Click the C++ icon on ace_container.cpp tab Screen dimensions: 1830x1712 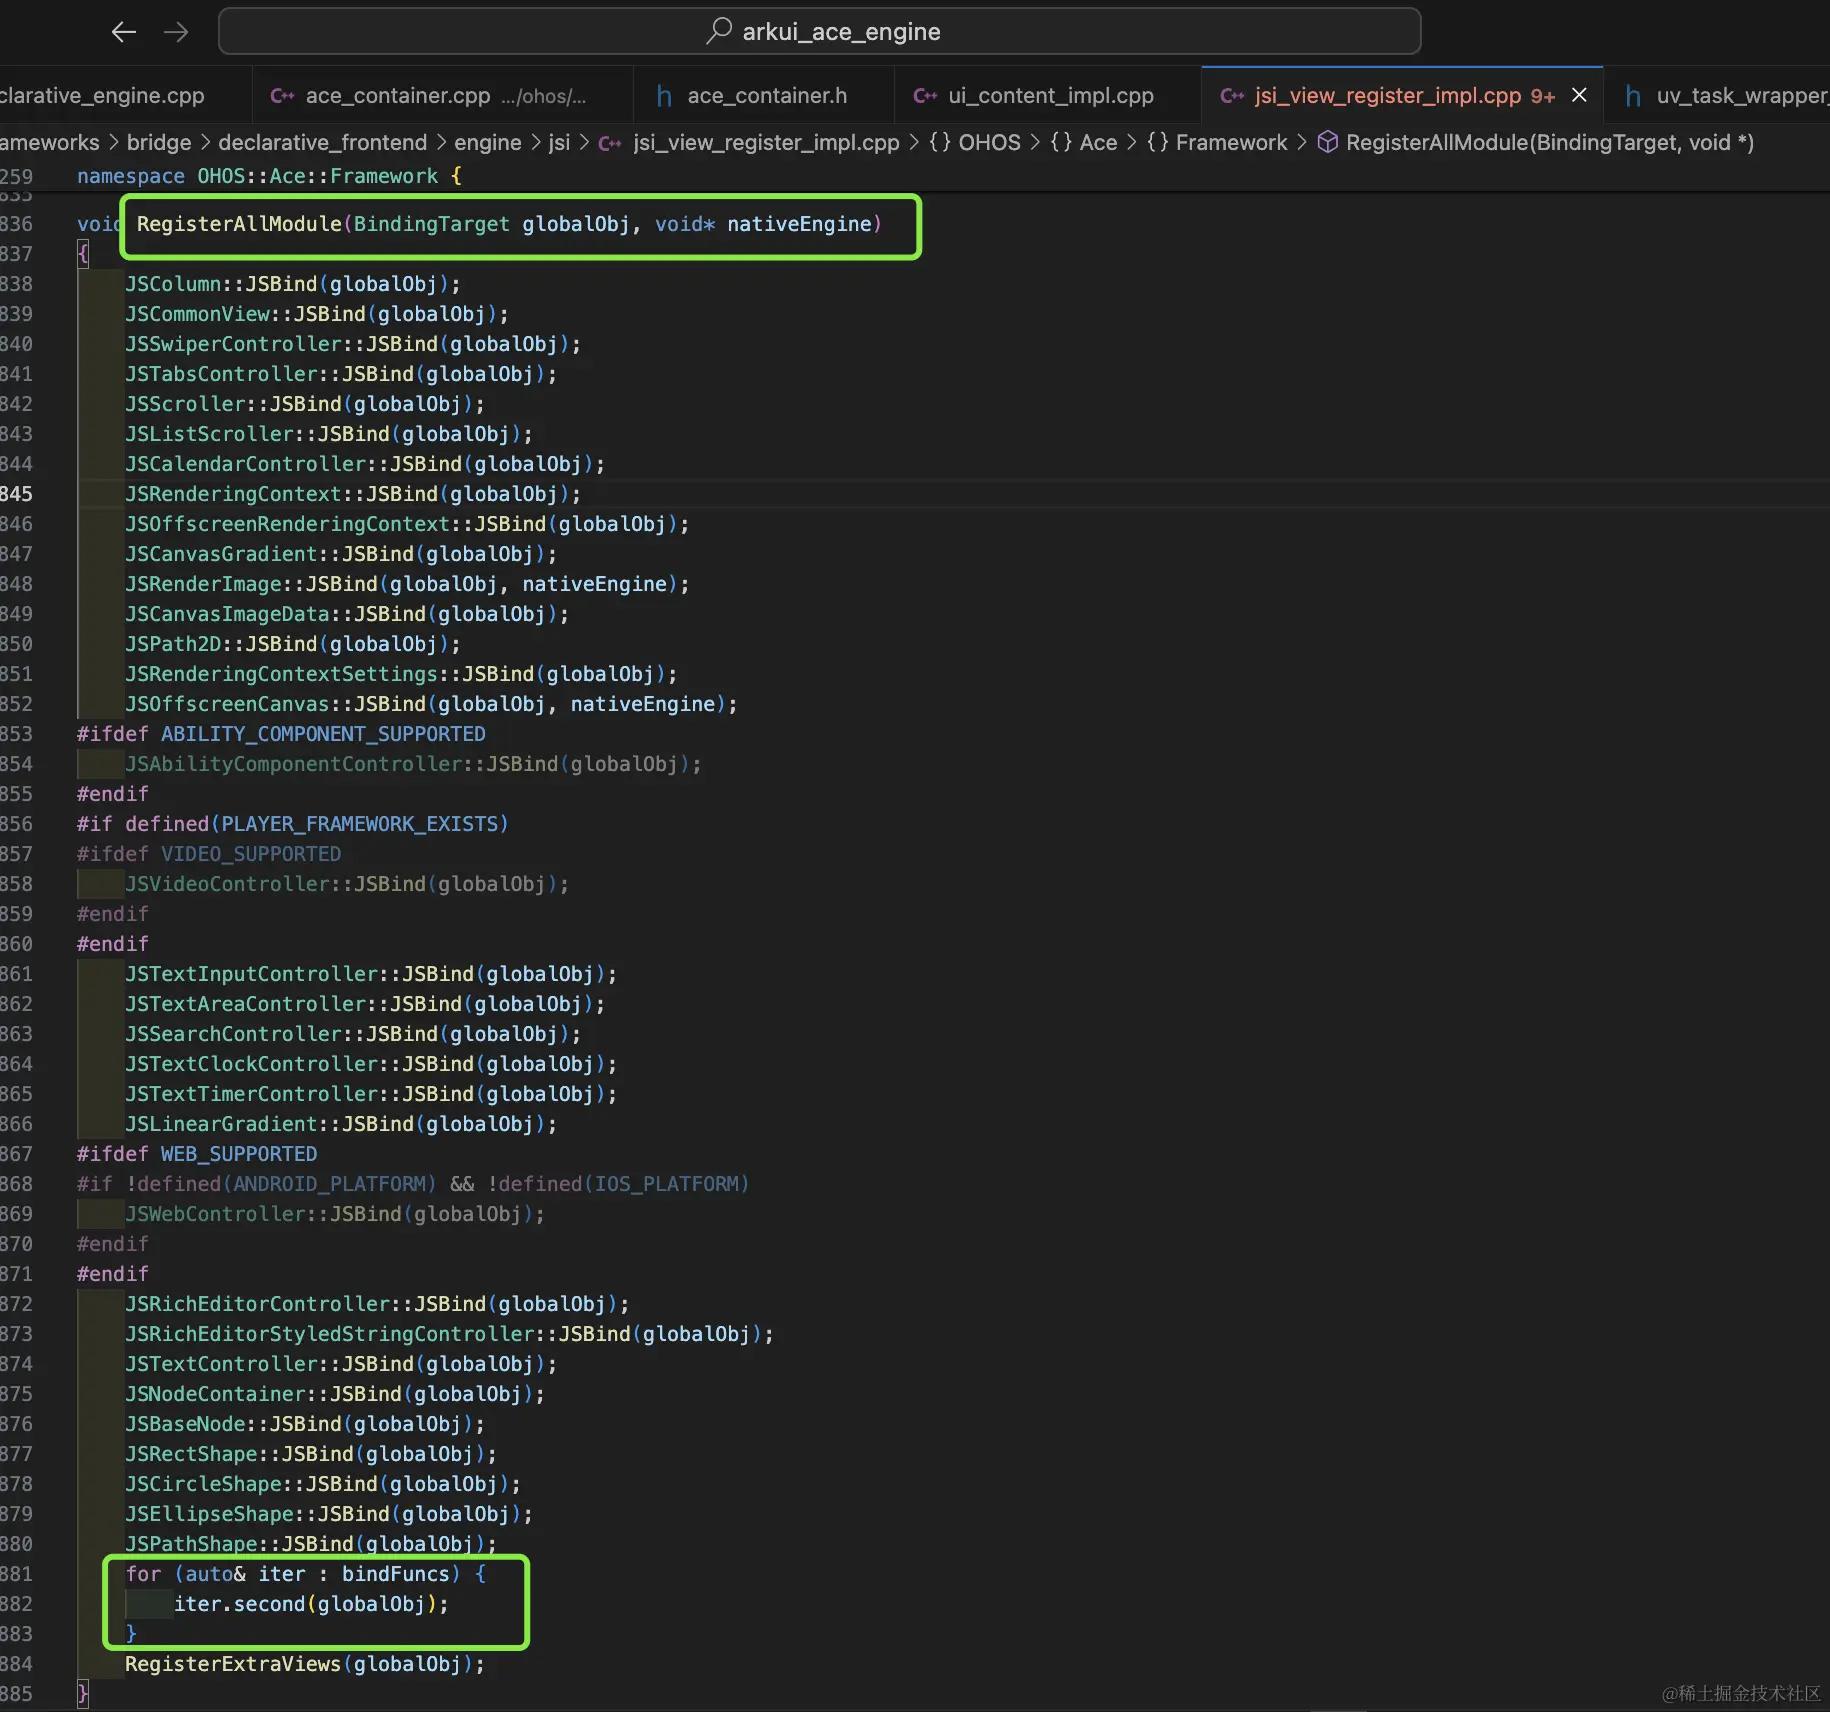pyautogui.click(x=283, y=96)
